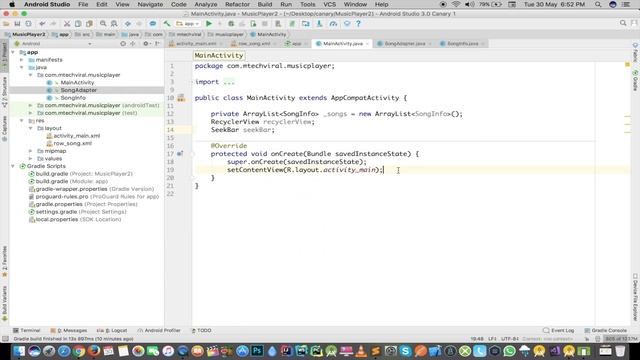The width and height of the screenshot is (640, 360).
Task: Click the Cut scissors icon
Action: (67, 24)
